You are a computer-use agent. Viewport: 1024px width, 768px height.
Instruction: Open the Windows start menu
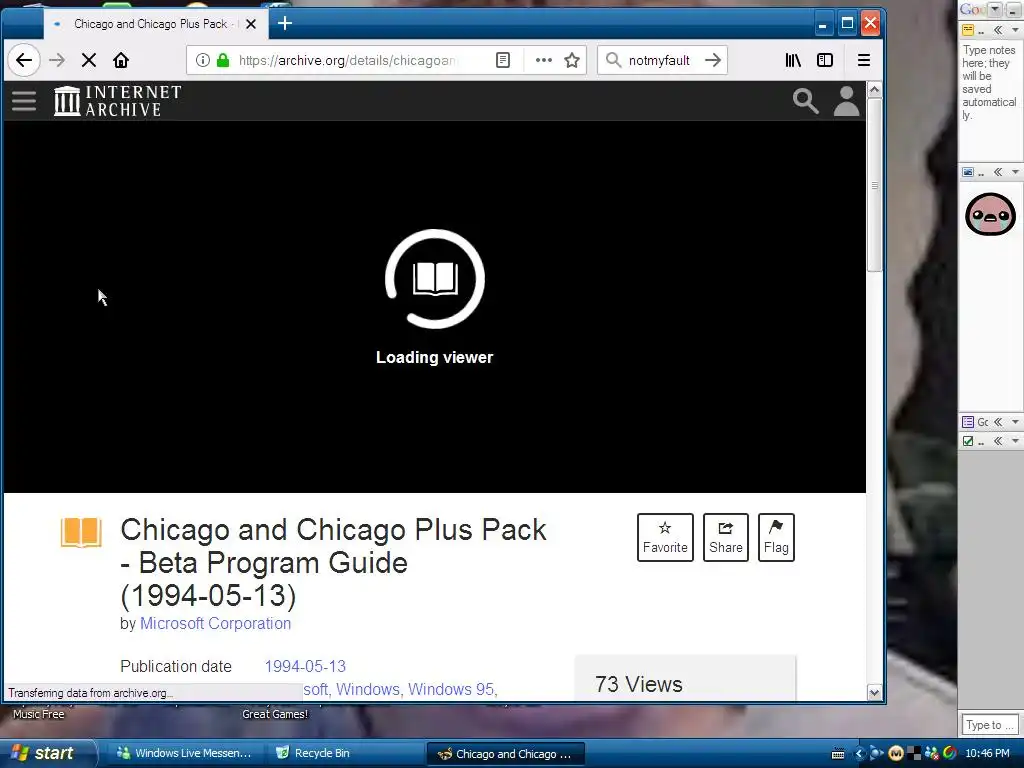pos(47,753)
